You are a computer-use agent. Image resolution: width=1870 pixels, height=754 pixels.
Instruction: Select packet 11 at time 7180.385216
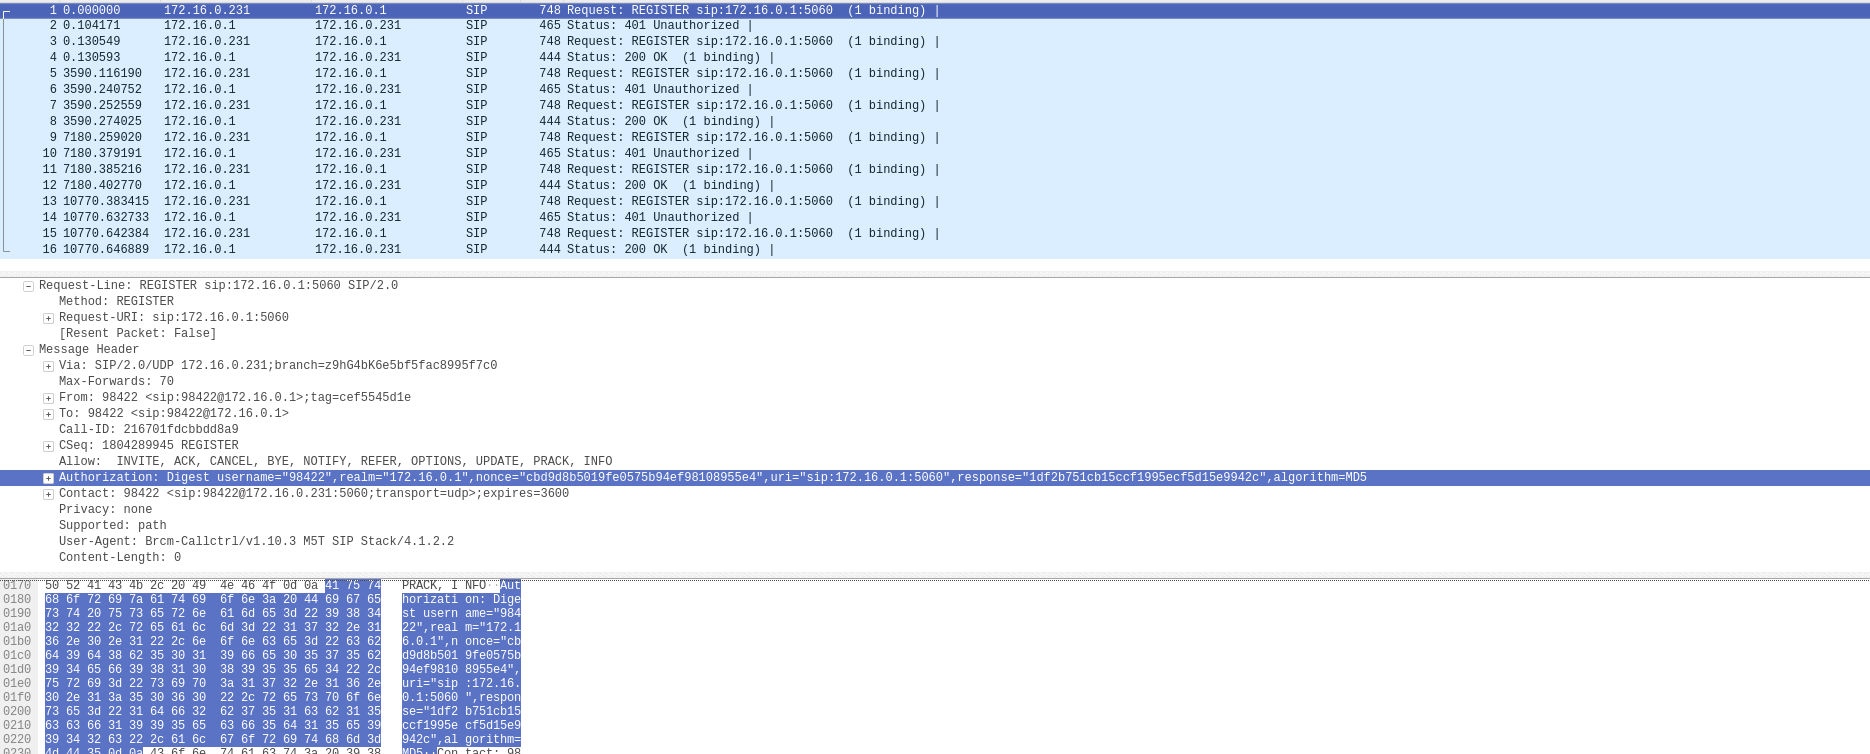(x=935, y=170)
